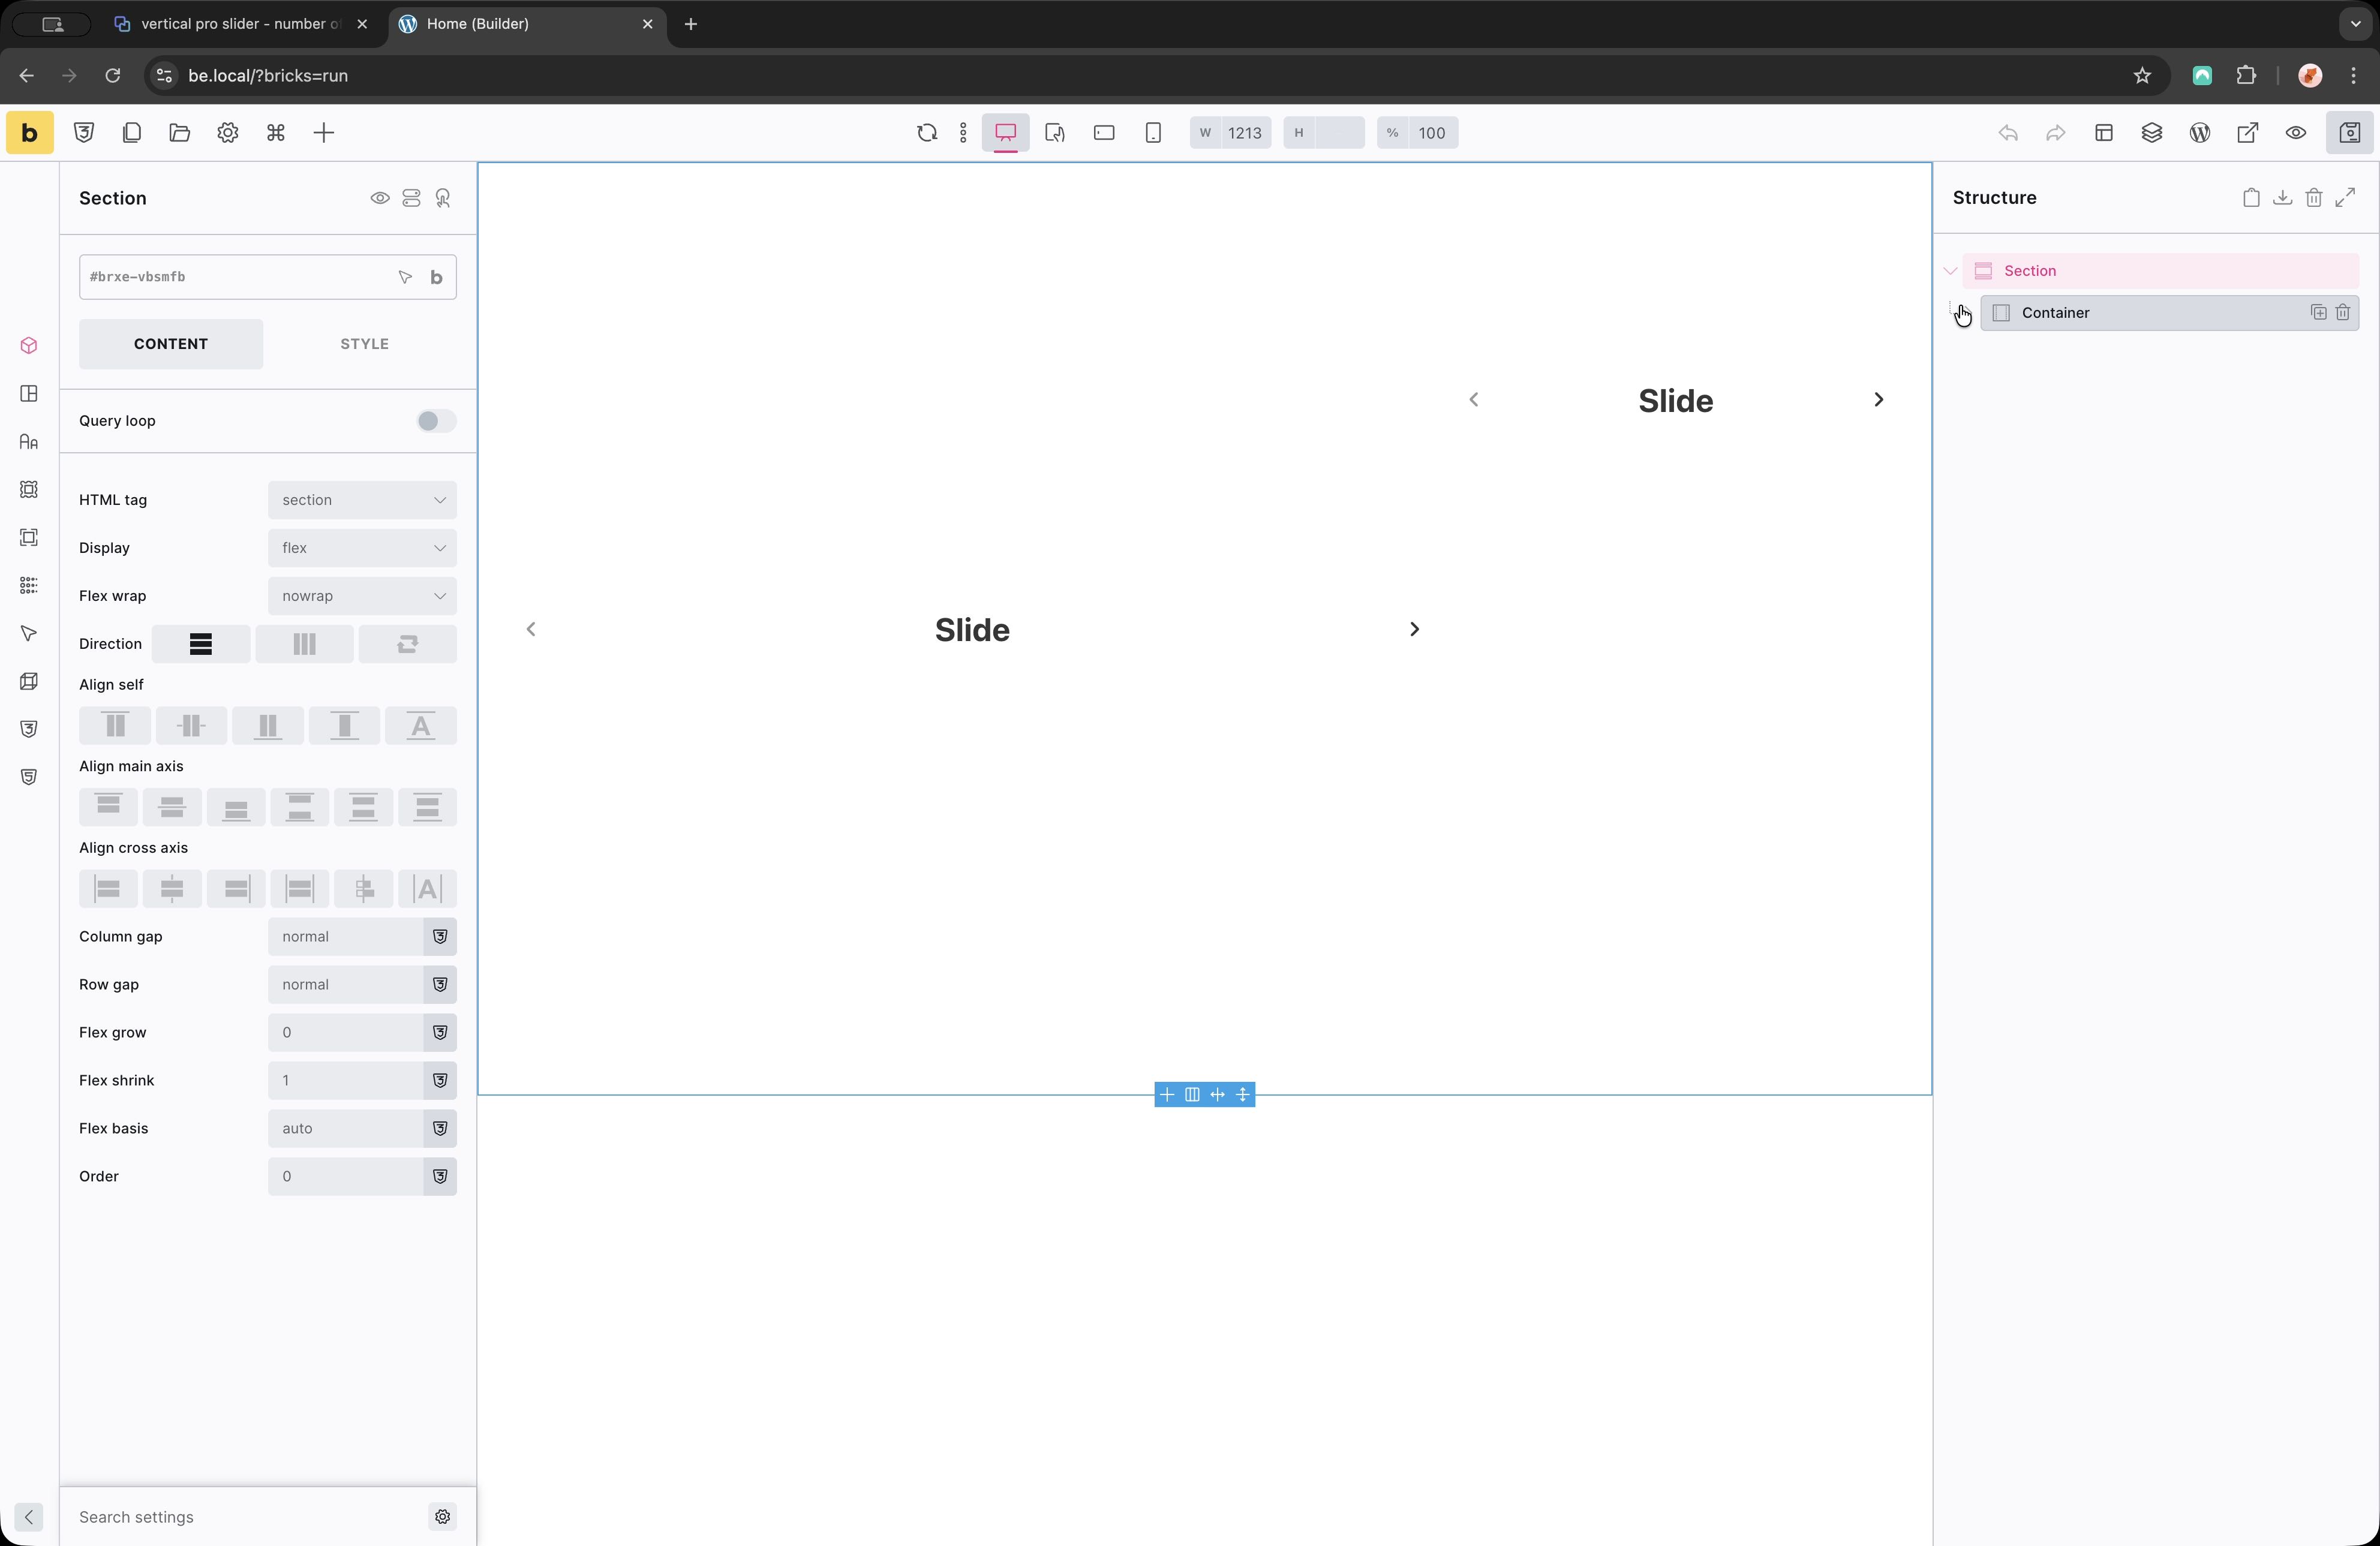This screenshot has width=2380, height=1546.
Task: Open WordPress dashboard icon in toolbar
Action: tap(2199, 133)
